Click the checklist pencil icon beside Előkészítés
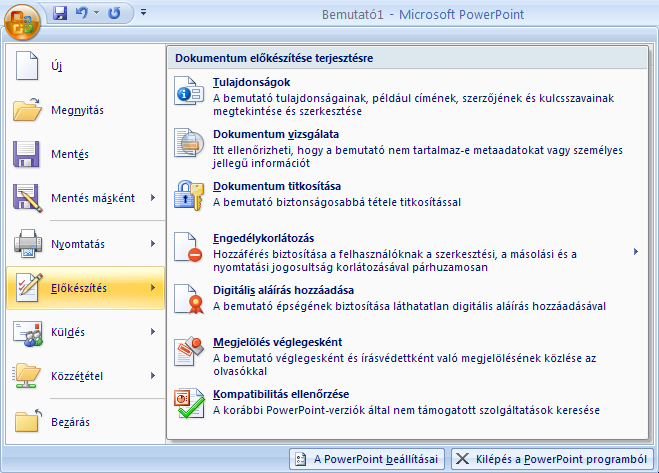 (x=29, y=288)
